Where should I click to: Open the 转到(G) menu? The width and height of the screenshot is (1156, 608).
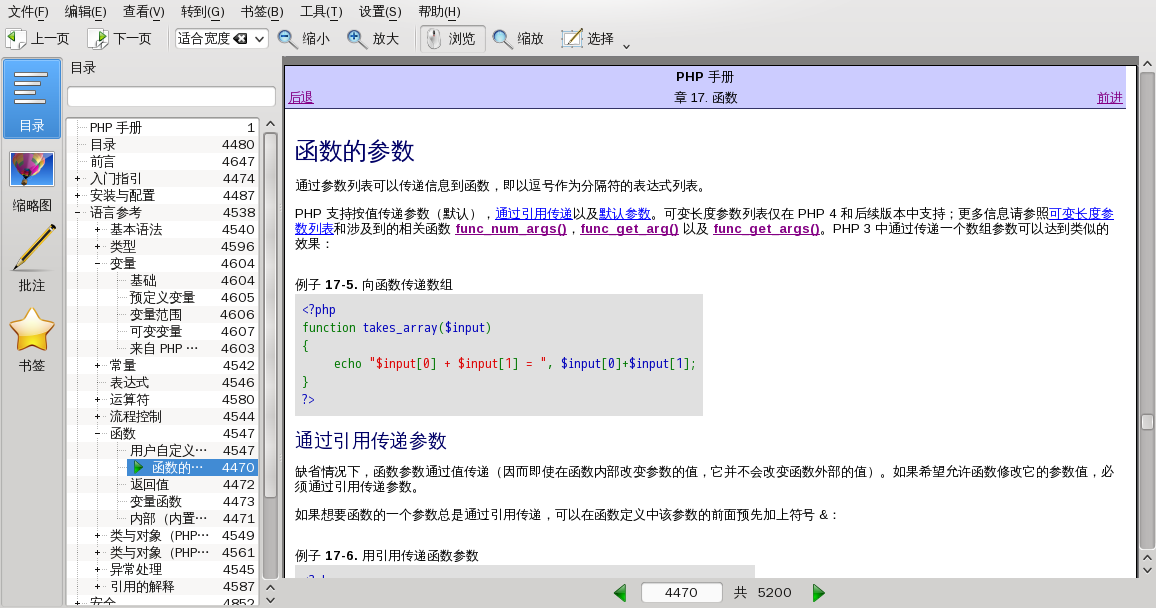[x=203, y=12]
